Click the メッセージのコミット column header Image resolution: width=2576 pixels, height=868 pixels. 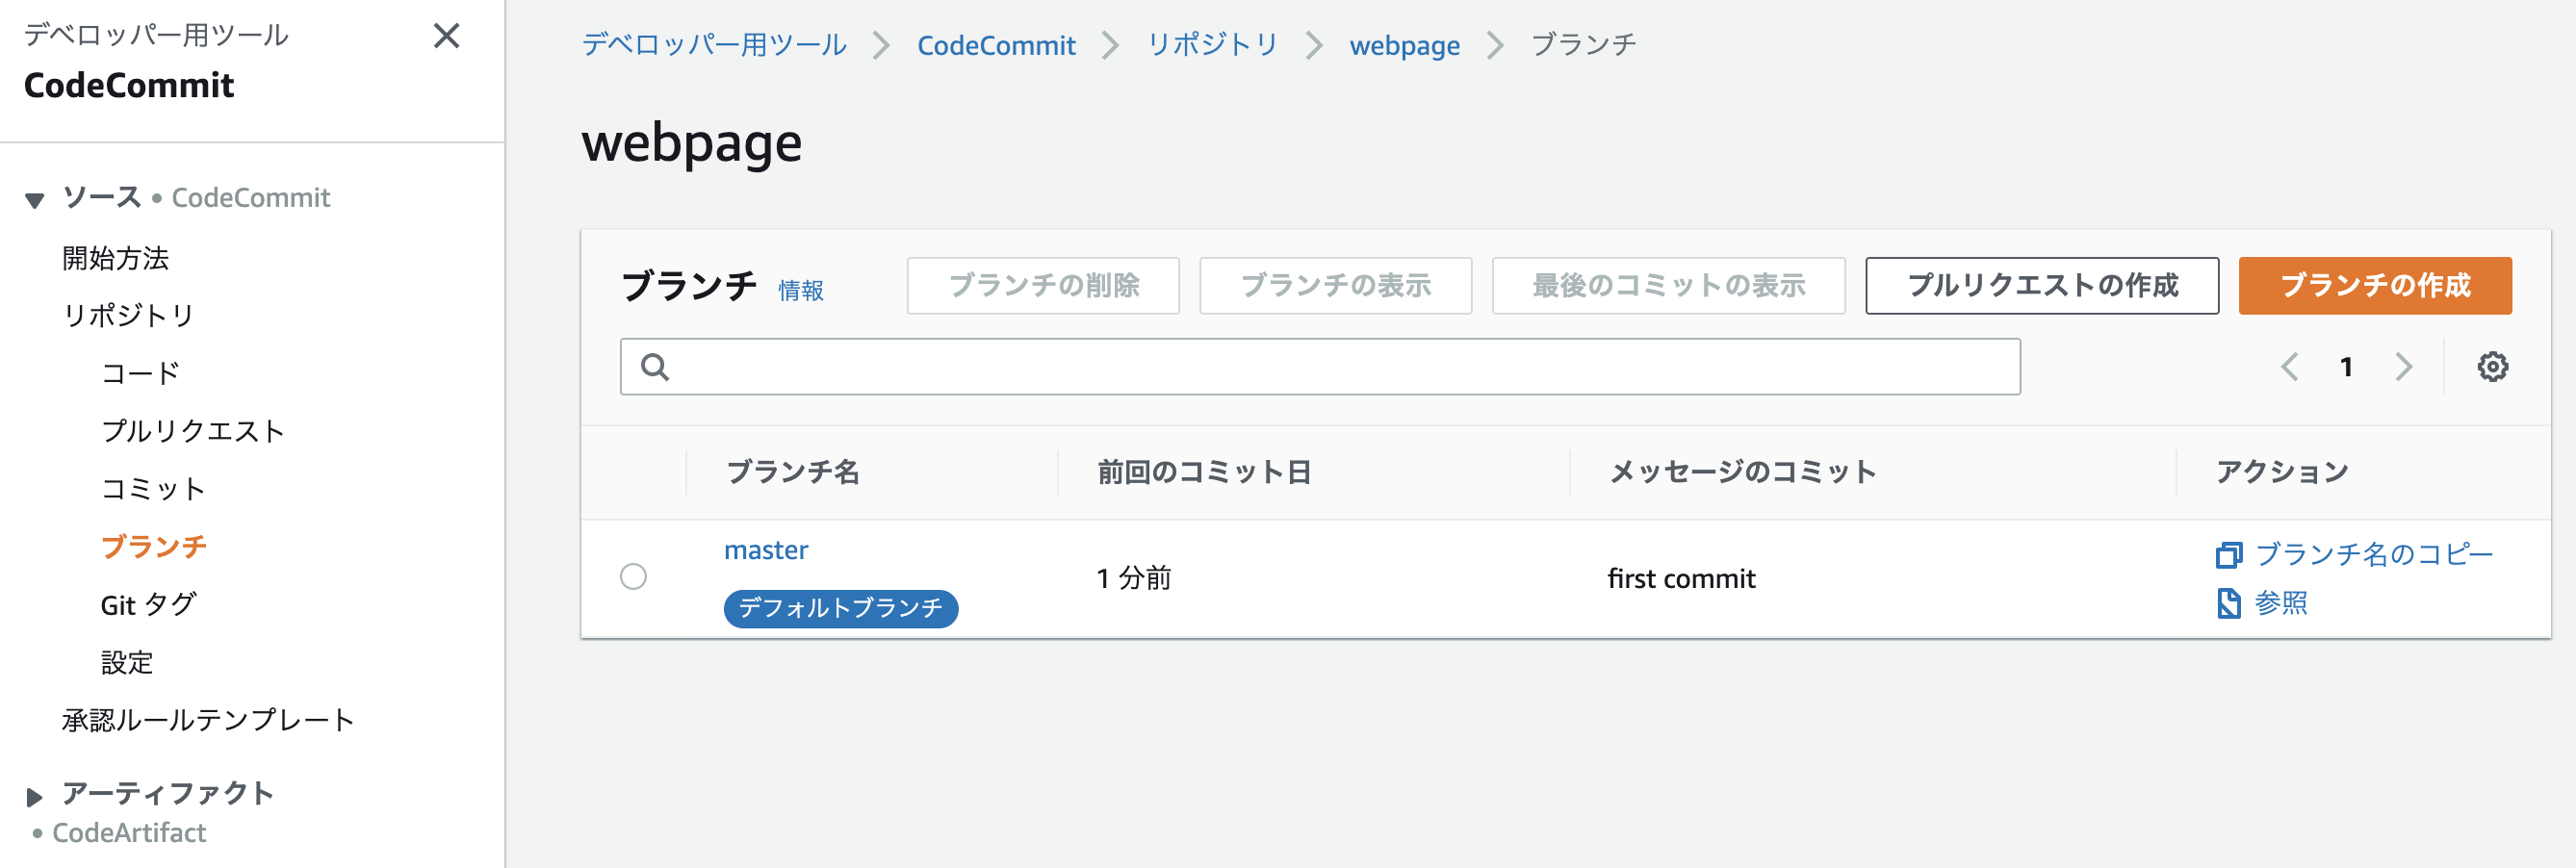tap(1742, 472)
